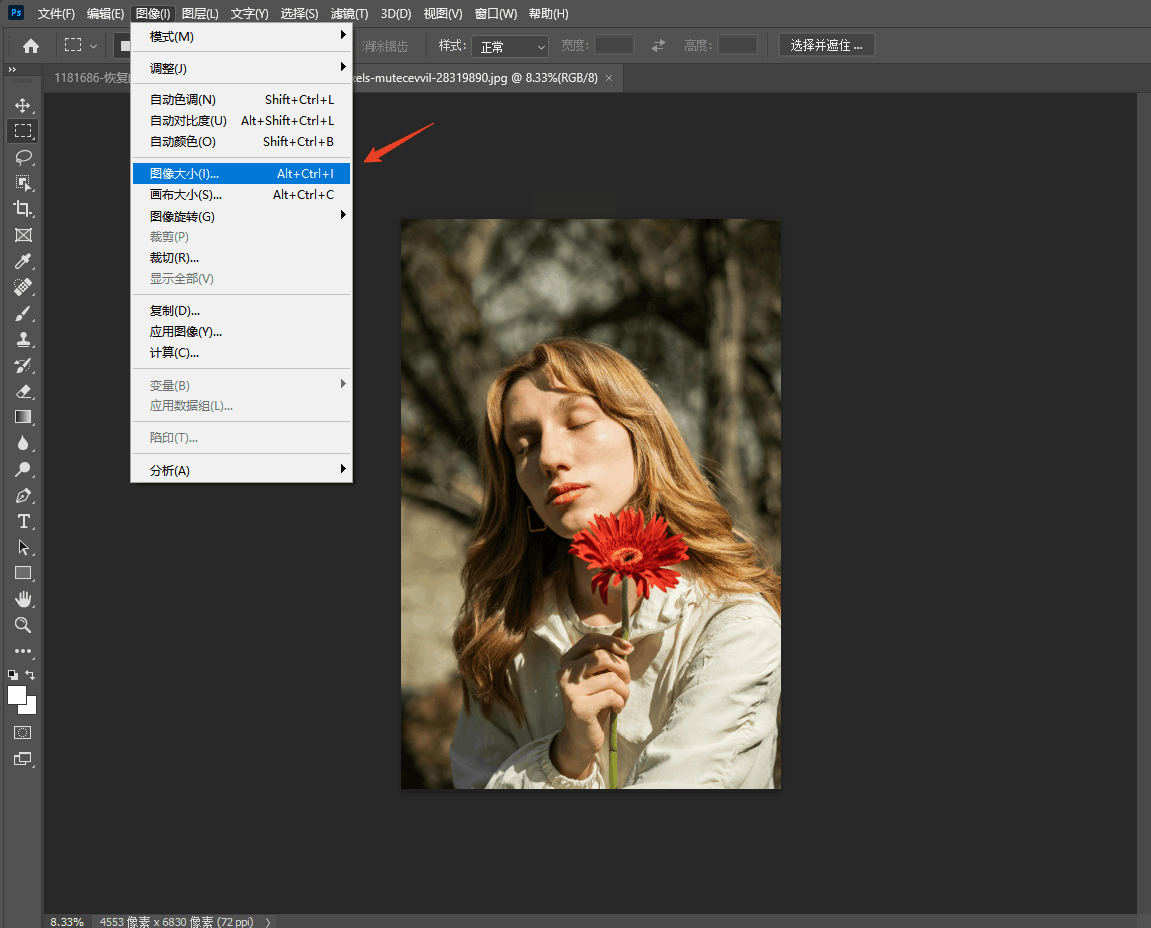
Task: Select the Move tool
Action: (x=23, y=105)
